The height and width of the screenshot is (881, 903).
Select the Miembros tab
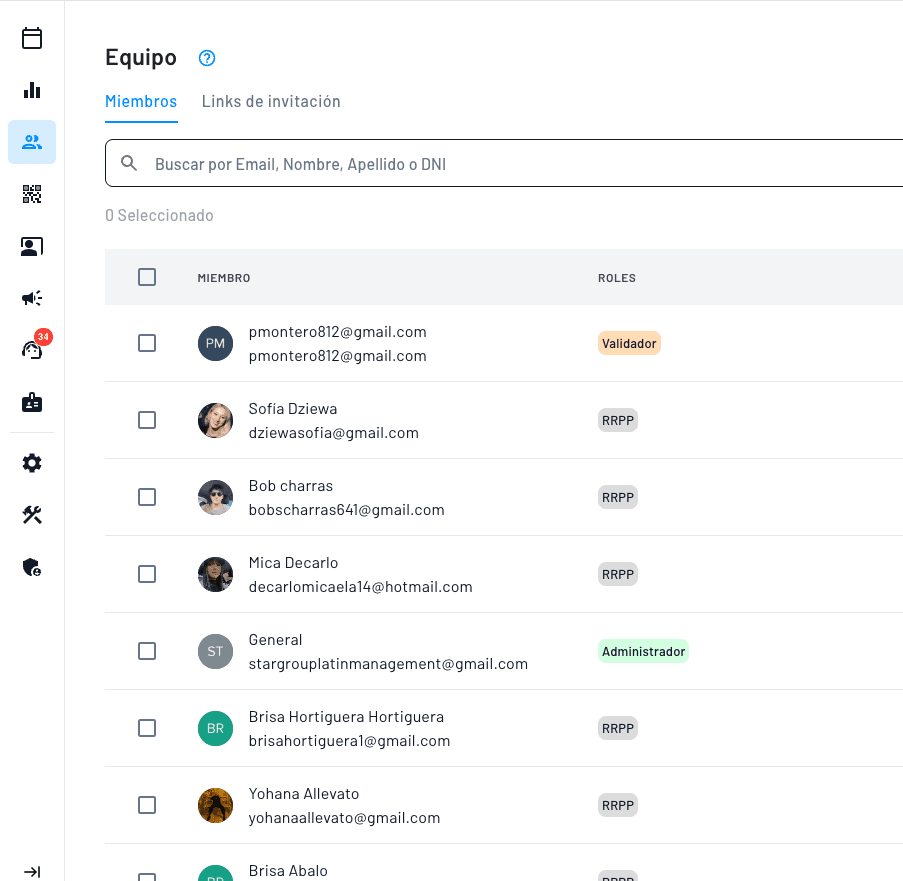point(141,101)
